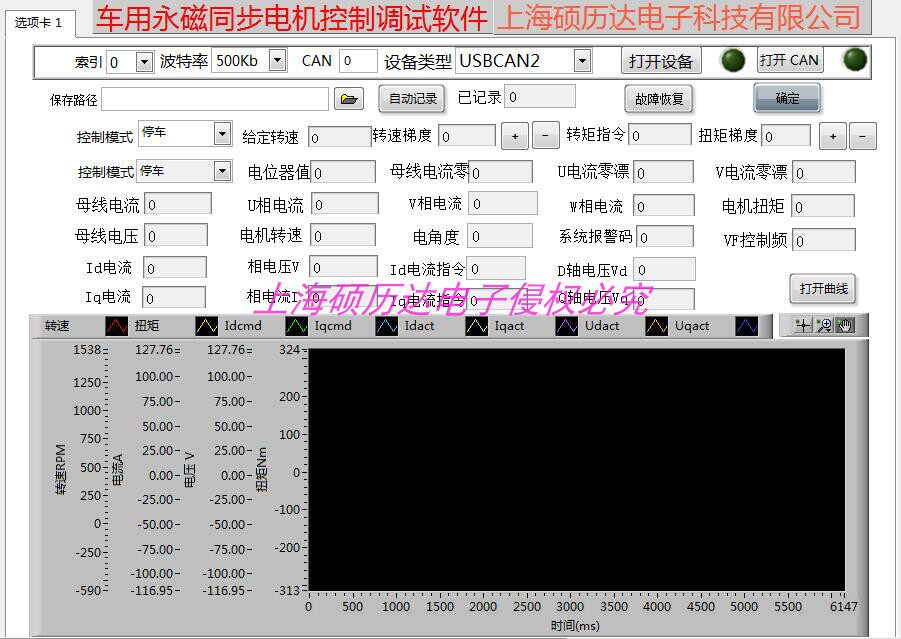Click the 系统报警码 value field
The width and height of the screenshot is (901, 639).
pos(665,237)
